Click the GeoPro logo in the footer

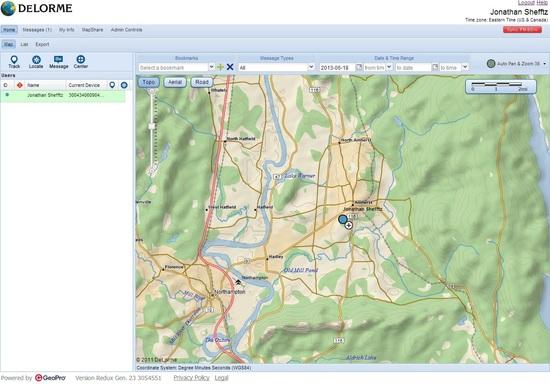coord(51,378)
